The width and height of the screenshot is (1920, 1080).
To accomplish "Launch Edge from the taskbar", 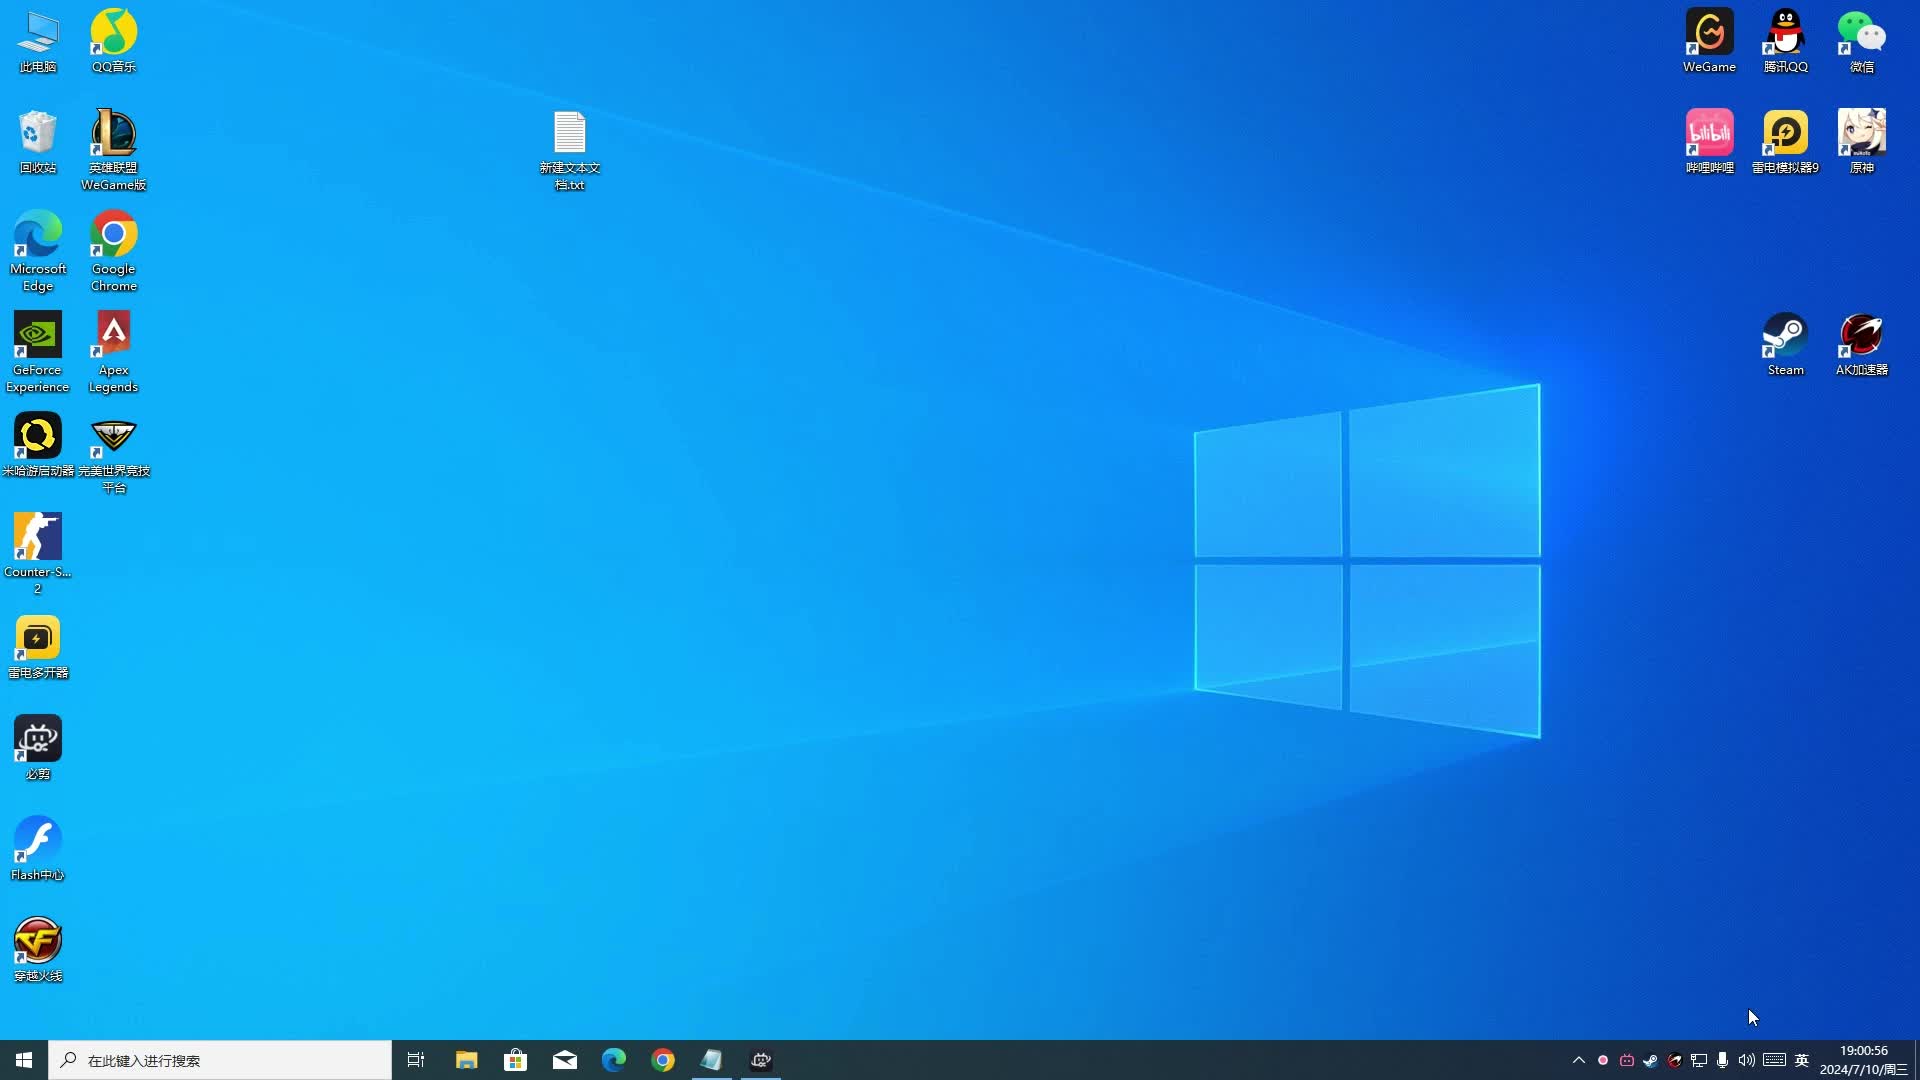I will tap(613, 1060).
